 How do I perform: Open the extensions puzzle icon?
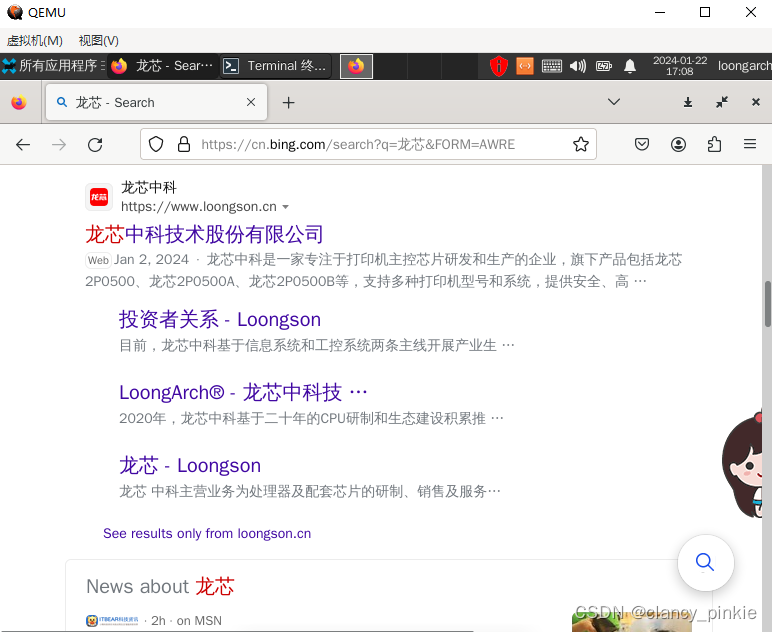(x=714, y=144)
